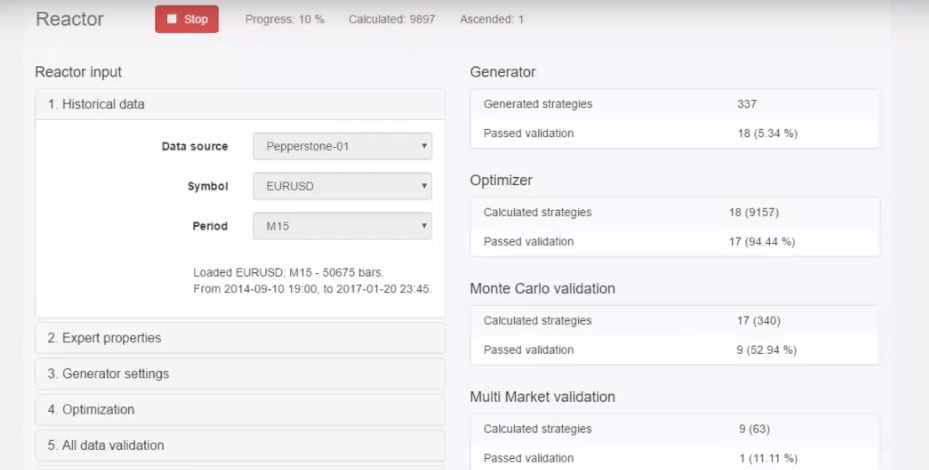Click the Monte Carlo validation heading
Image resolution: width=929 pixels, height=470 pixels.
pyautogui.click(x=542, y=289)
